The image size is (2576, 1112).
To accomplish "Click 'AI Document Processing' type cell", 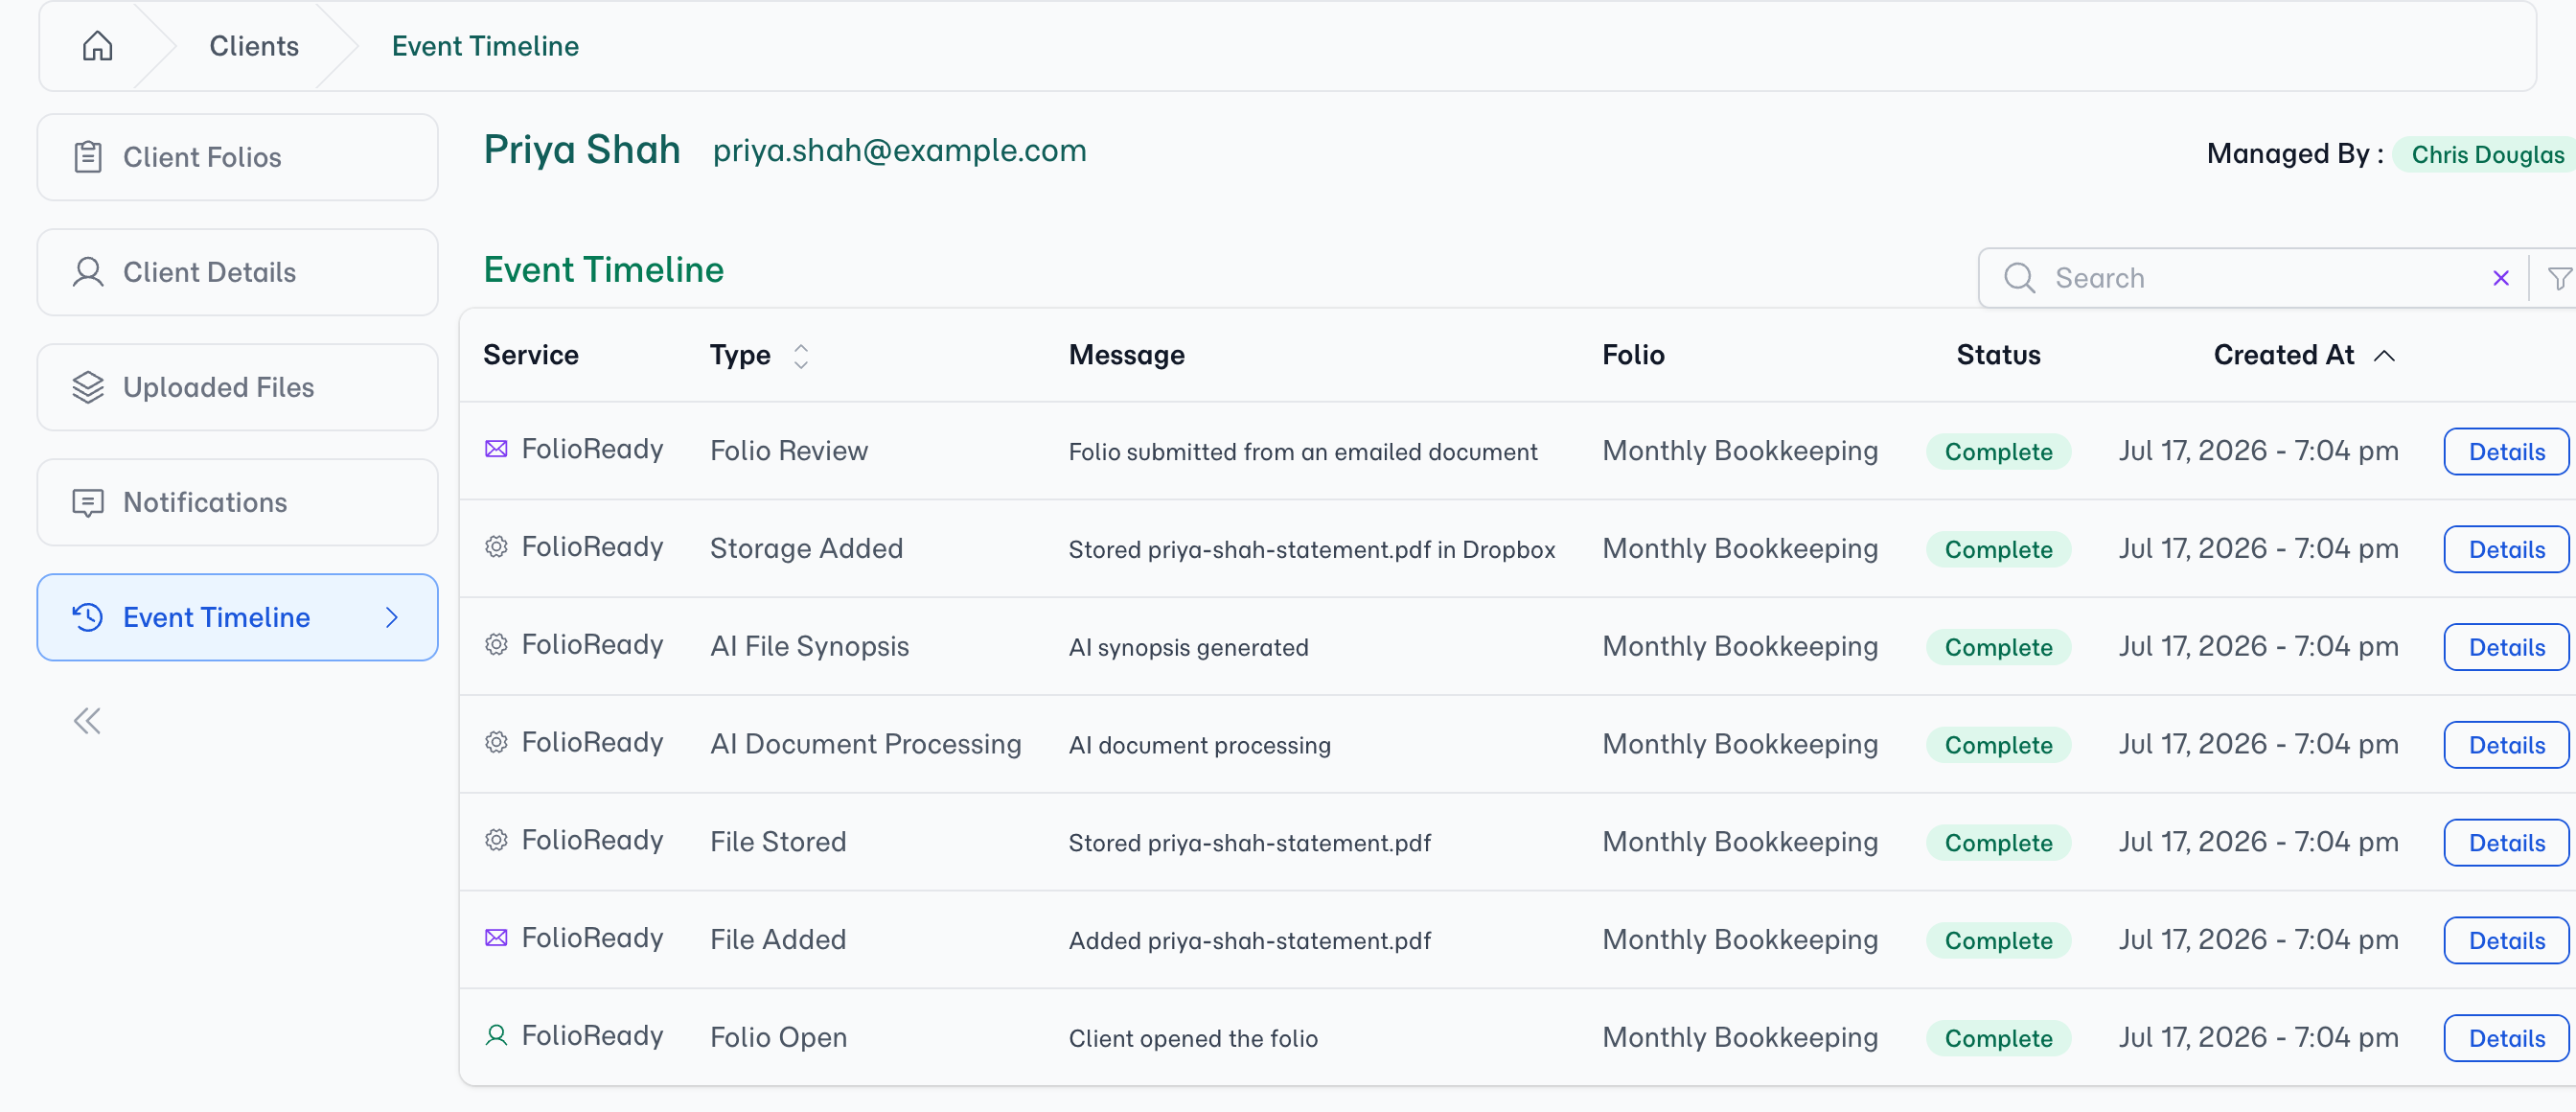I will 865,744.
